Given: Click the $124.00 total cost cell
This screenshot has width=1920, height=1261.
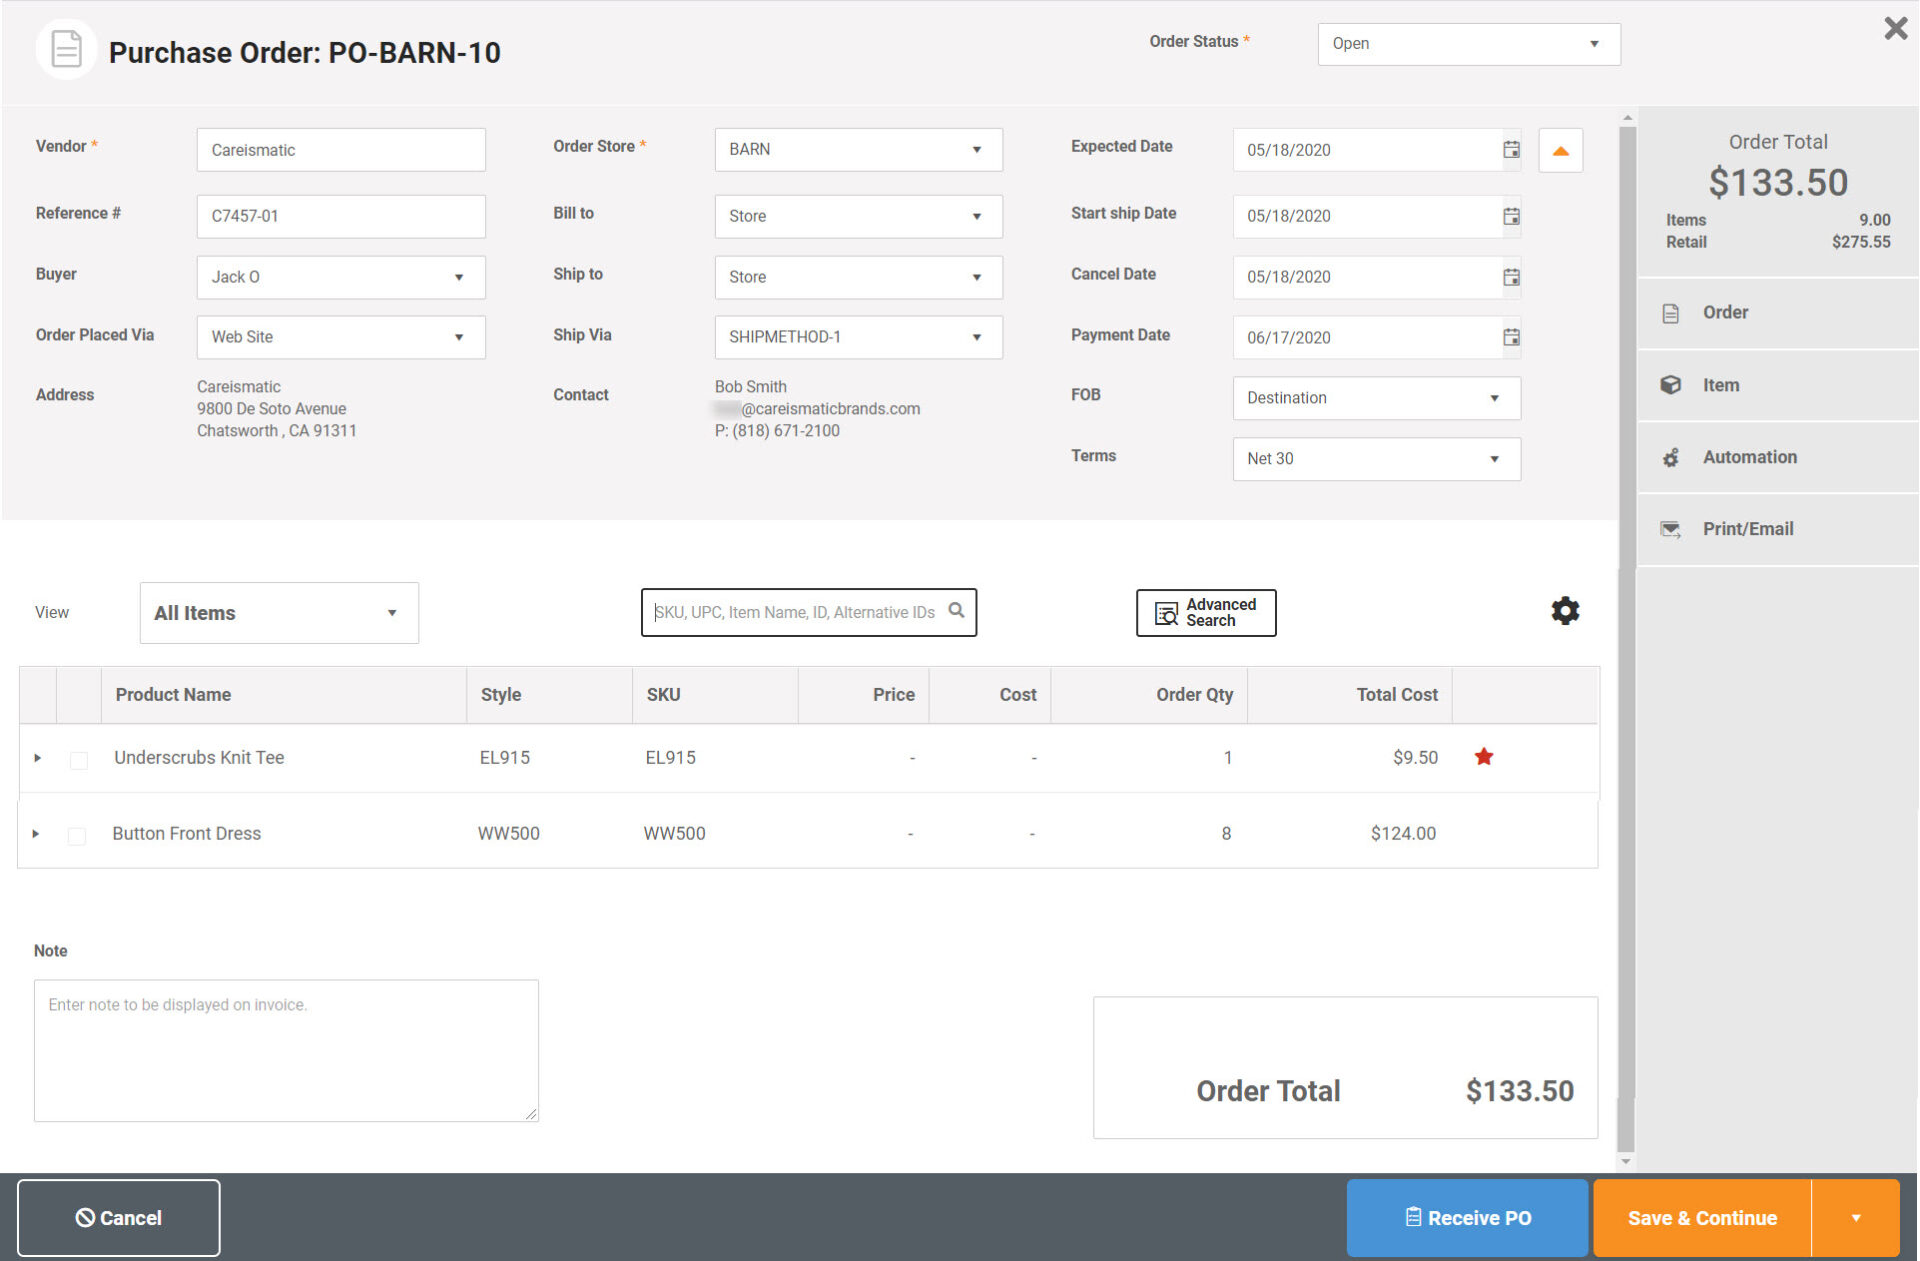Looking at the screenshot, I should point(1403,833).
